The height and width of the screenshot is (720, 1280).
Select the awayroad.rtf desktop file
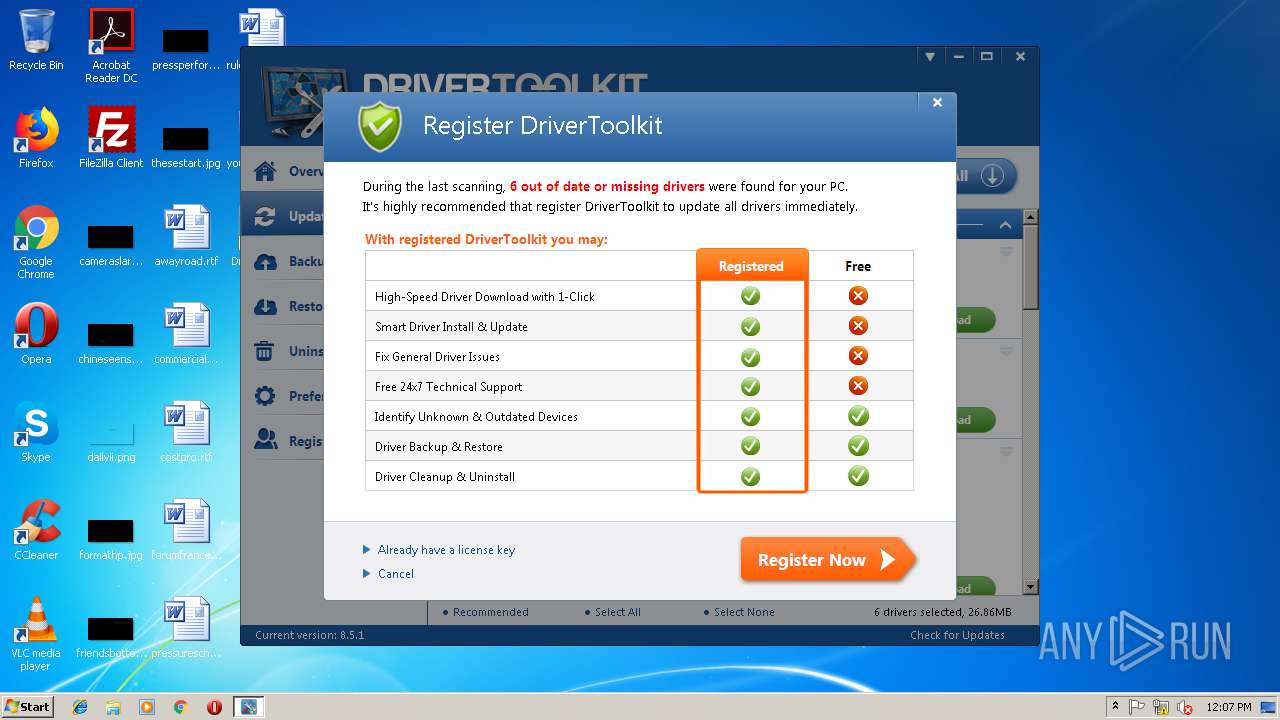coord(186,237)
